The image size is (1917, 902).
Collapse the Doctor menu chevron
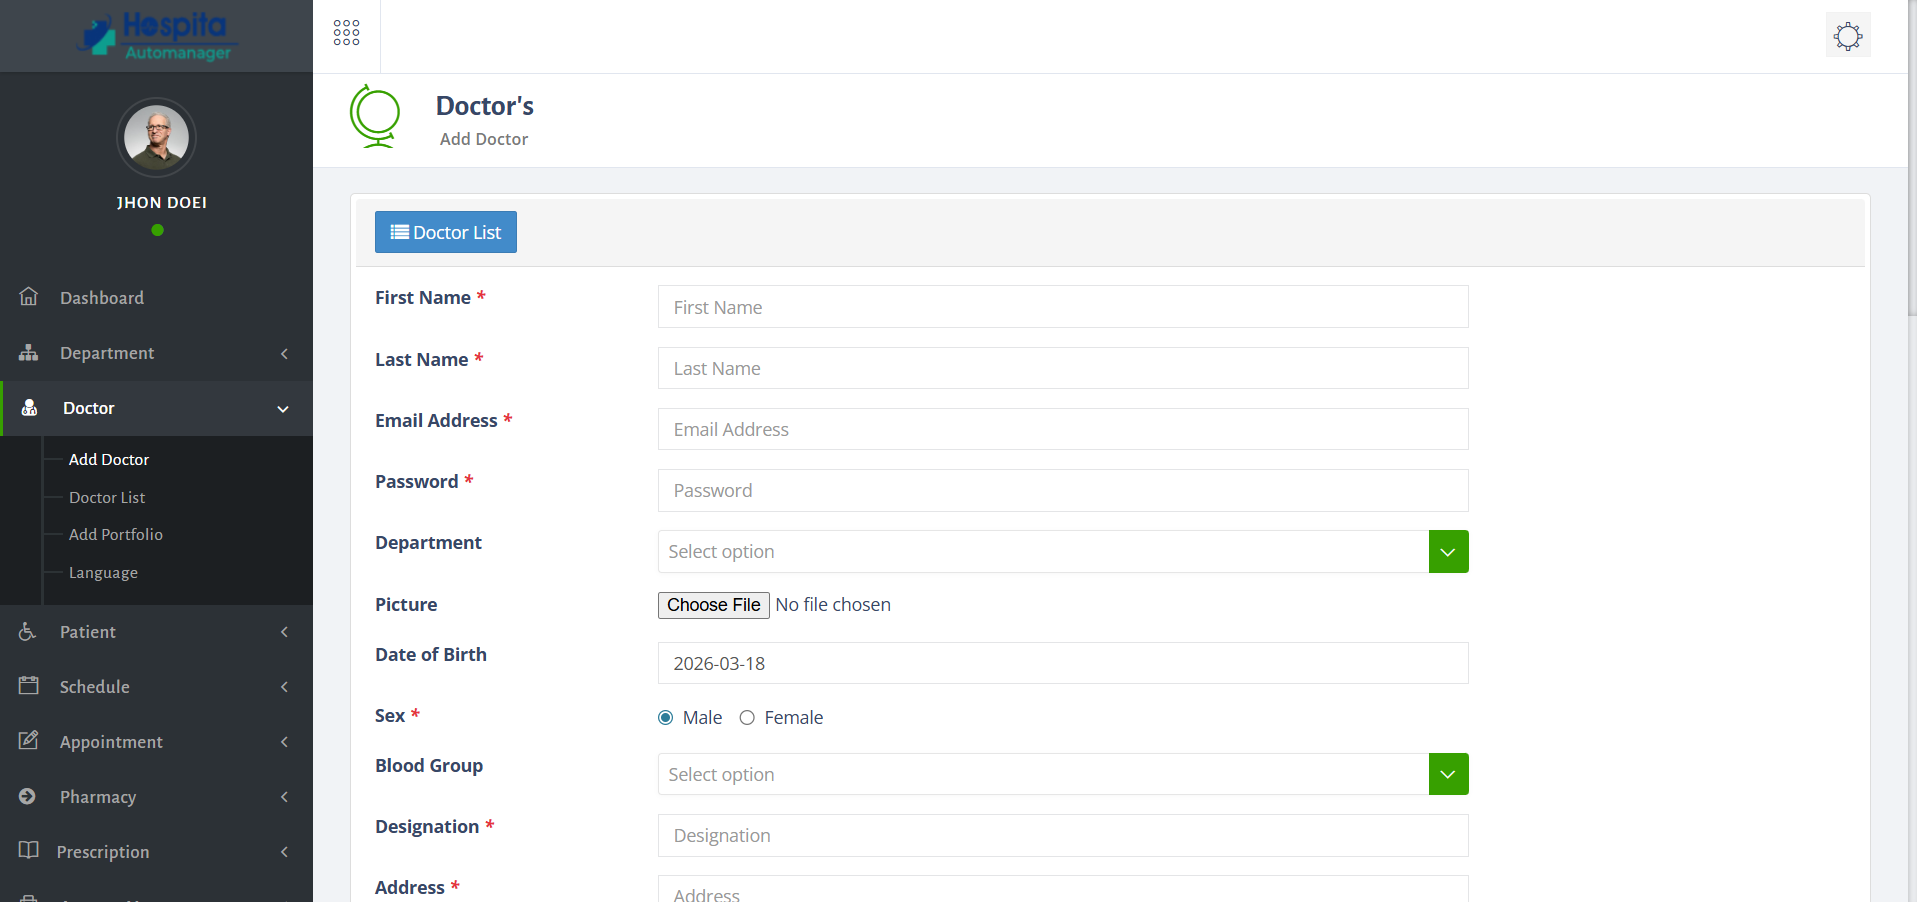(x=282, y=408)
